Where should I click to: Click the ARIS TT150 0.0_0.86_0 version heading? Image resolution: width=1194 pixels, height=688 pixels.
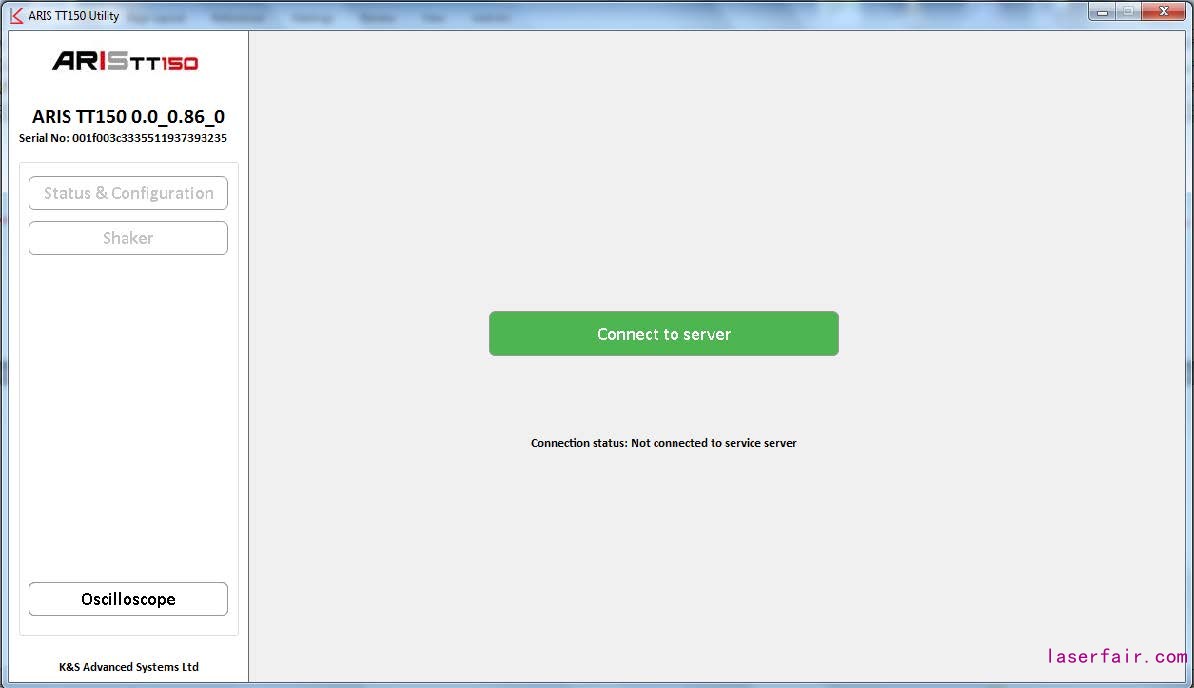click(x=128, y=116)
